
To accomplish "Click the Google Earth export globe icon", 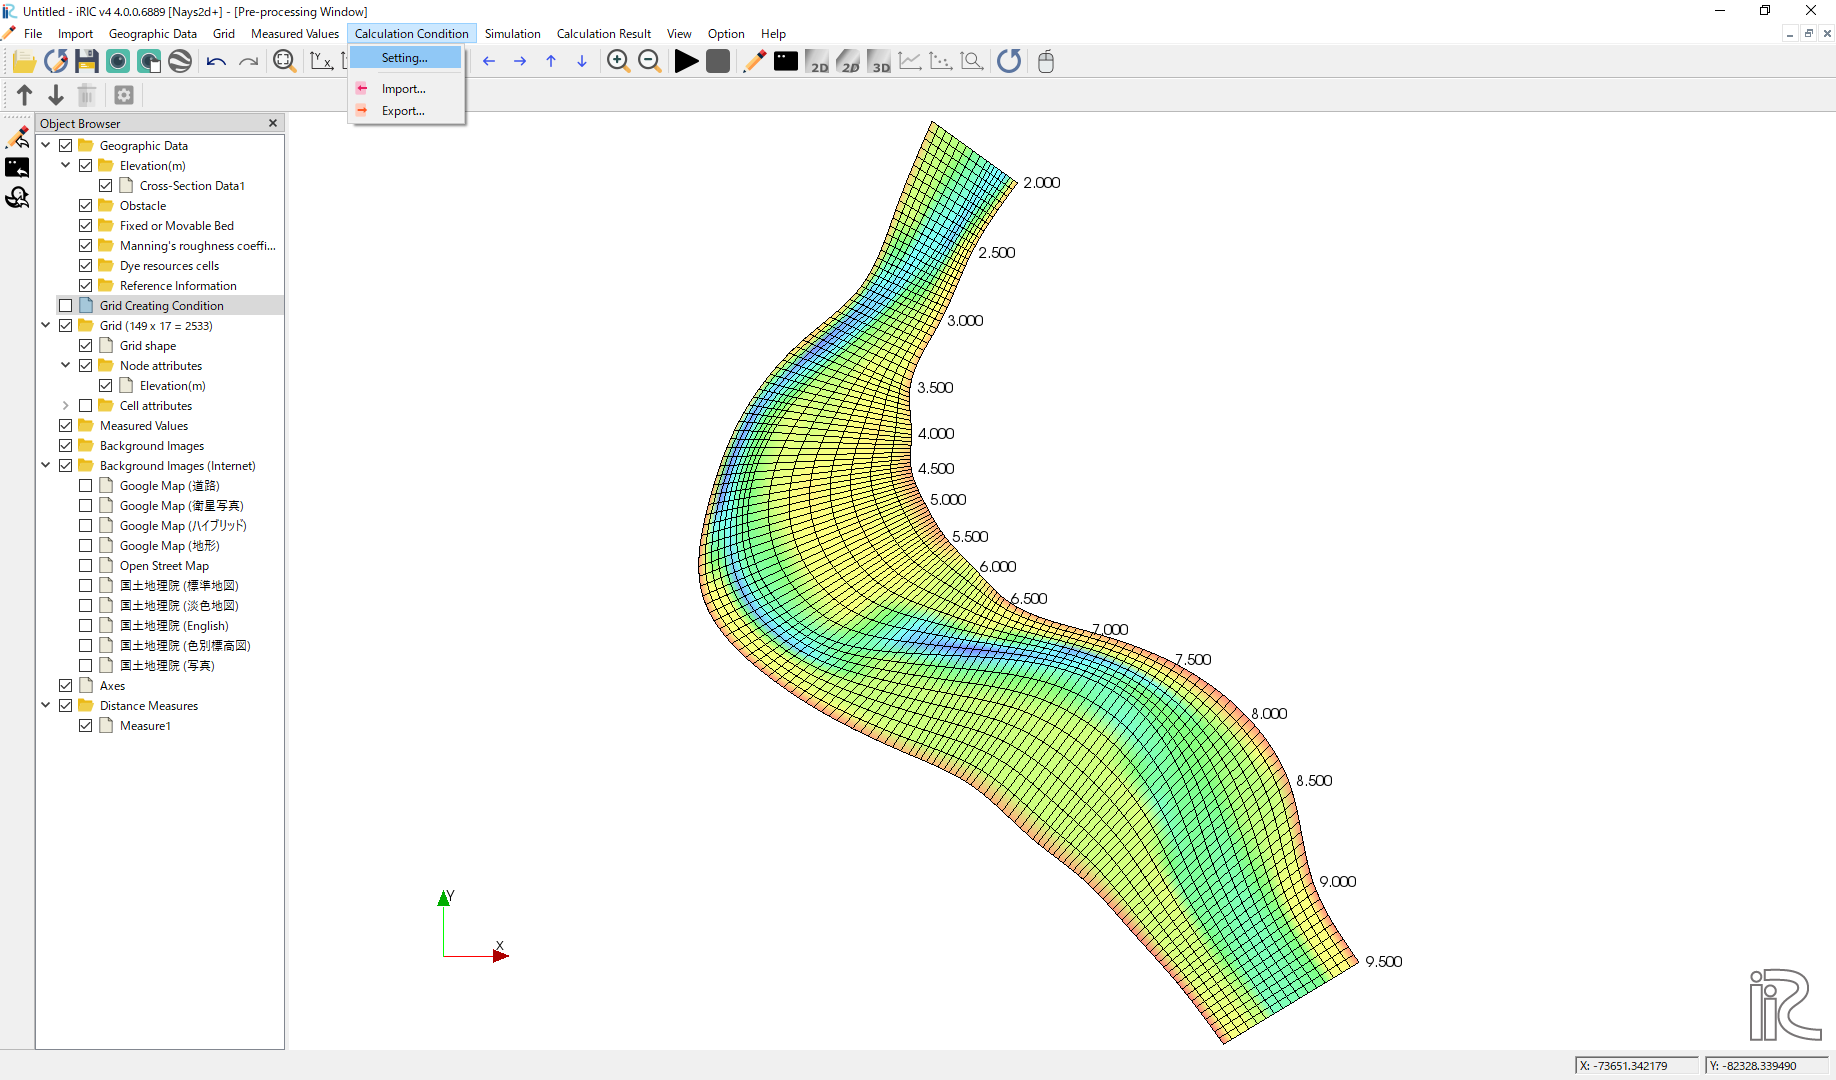I will click(x=180, y=61).
